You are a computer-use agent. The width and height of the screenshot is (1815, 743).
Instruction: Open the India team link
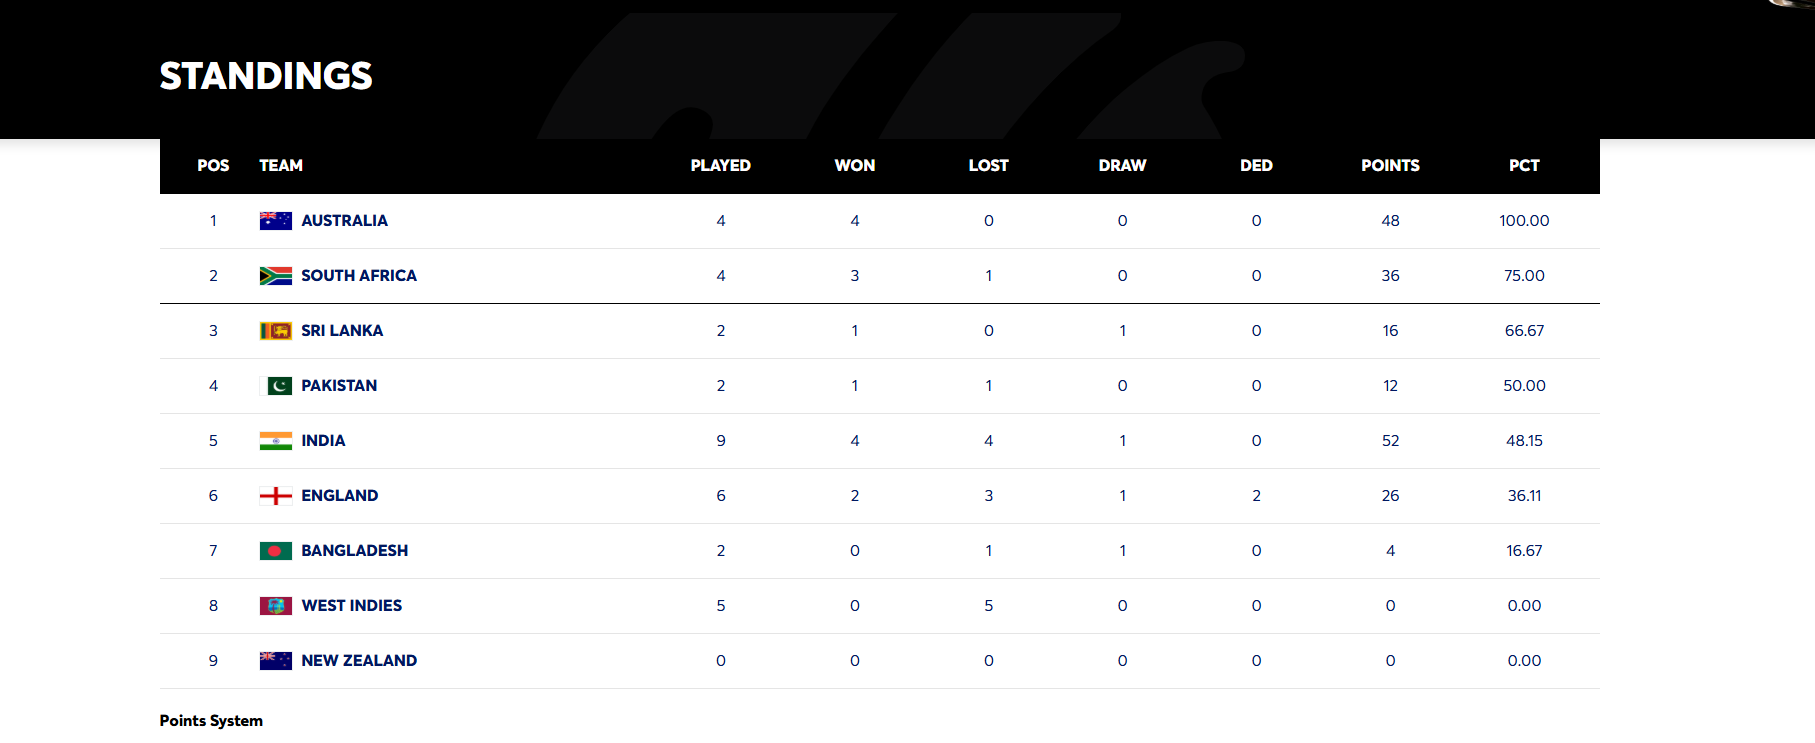coord(323,441)
